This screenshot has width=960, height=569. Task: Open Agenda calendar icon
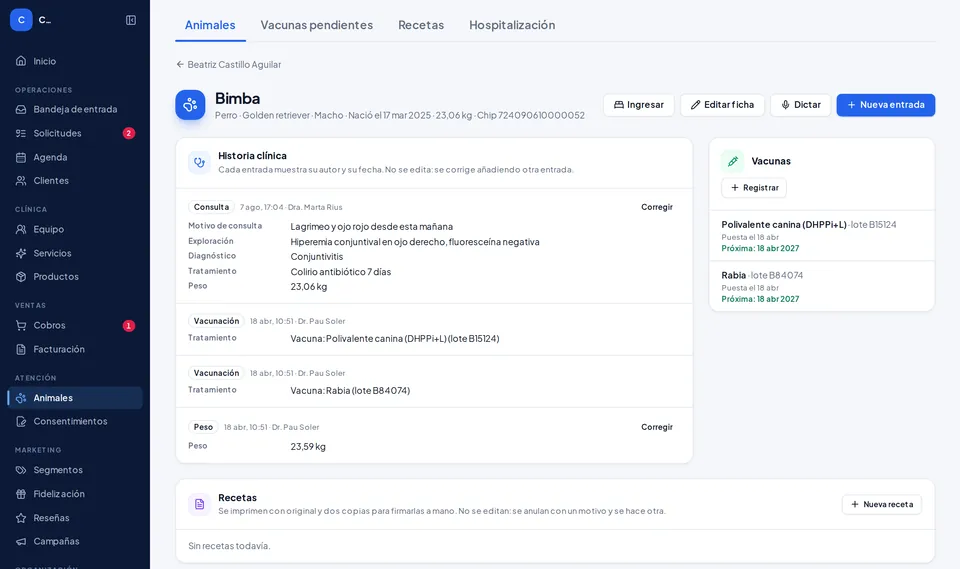(21, 157)
